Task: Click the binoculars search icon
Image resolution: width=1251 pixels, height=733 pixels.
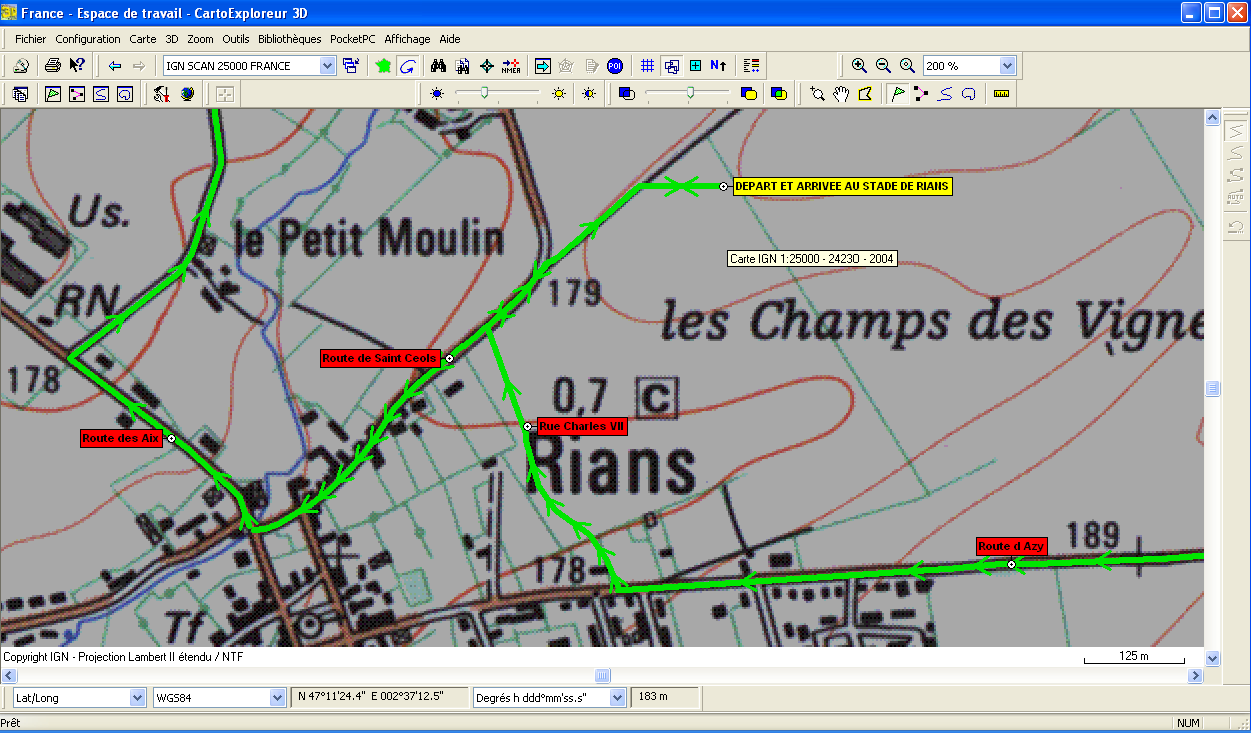Action: (438, 66)
